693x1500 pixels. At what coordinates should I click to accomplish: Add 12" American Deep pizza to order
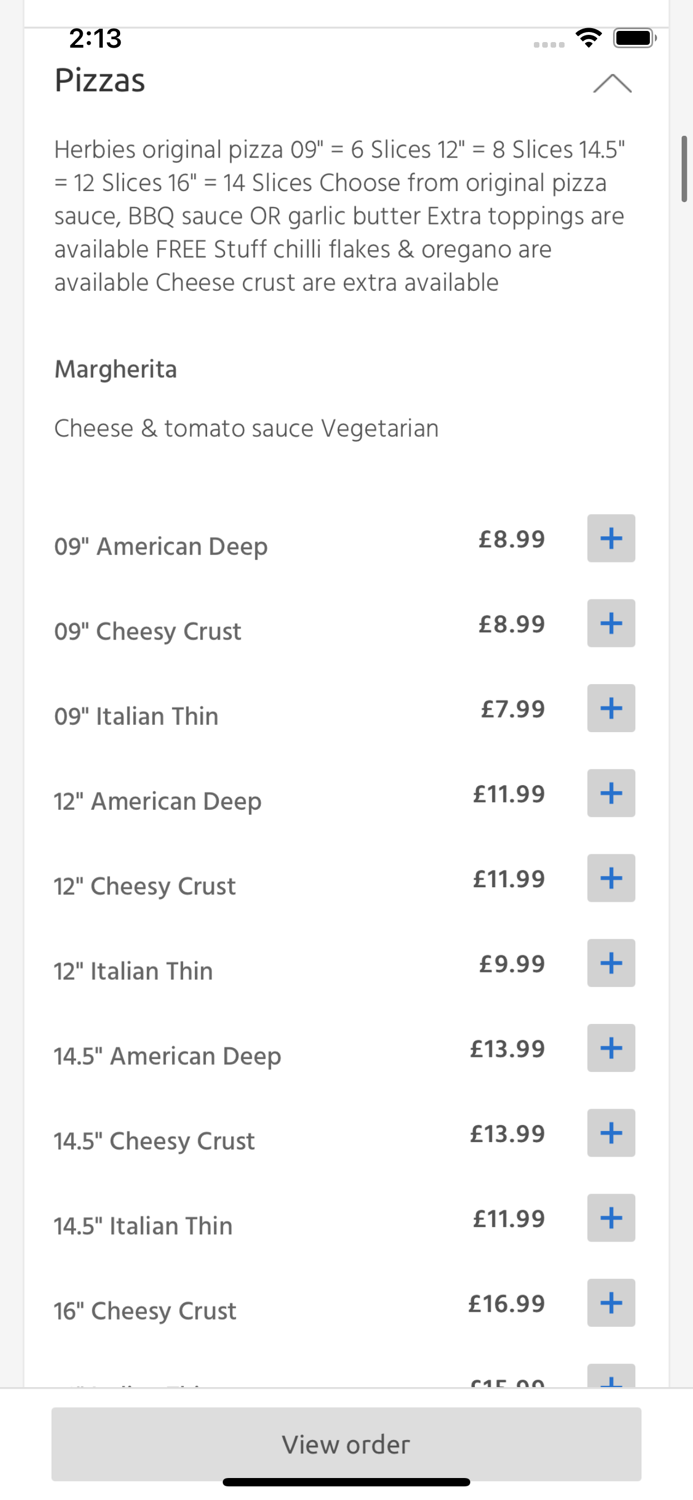[611, 793]
